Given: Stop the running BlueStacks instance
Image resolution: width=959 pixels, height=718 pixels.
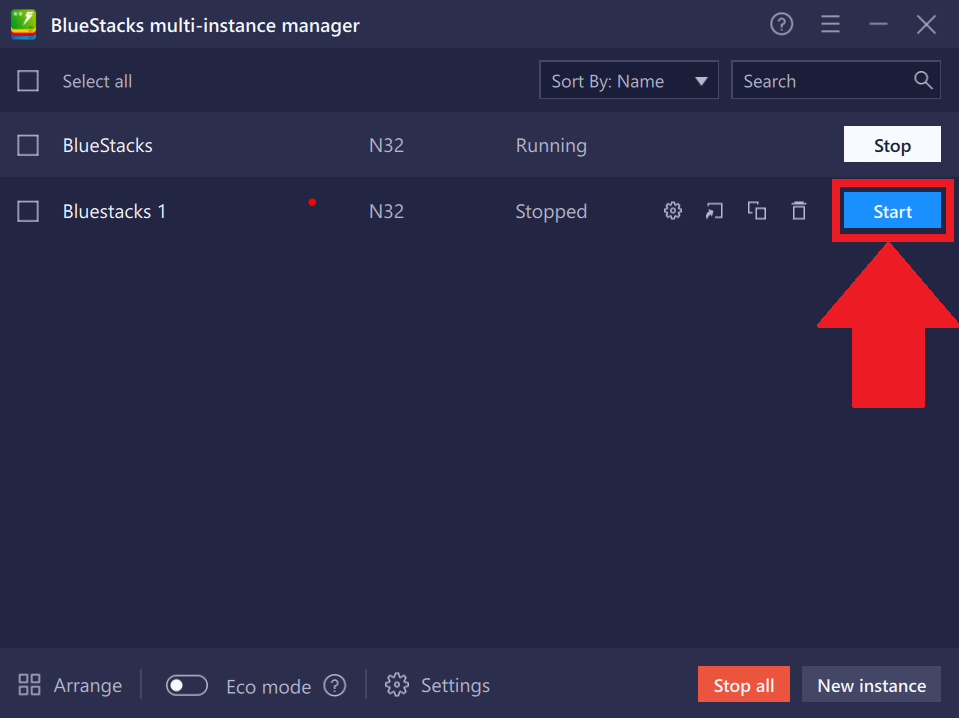Looking at the screenshot, I should [892, 145].
